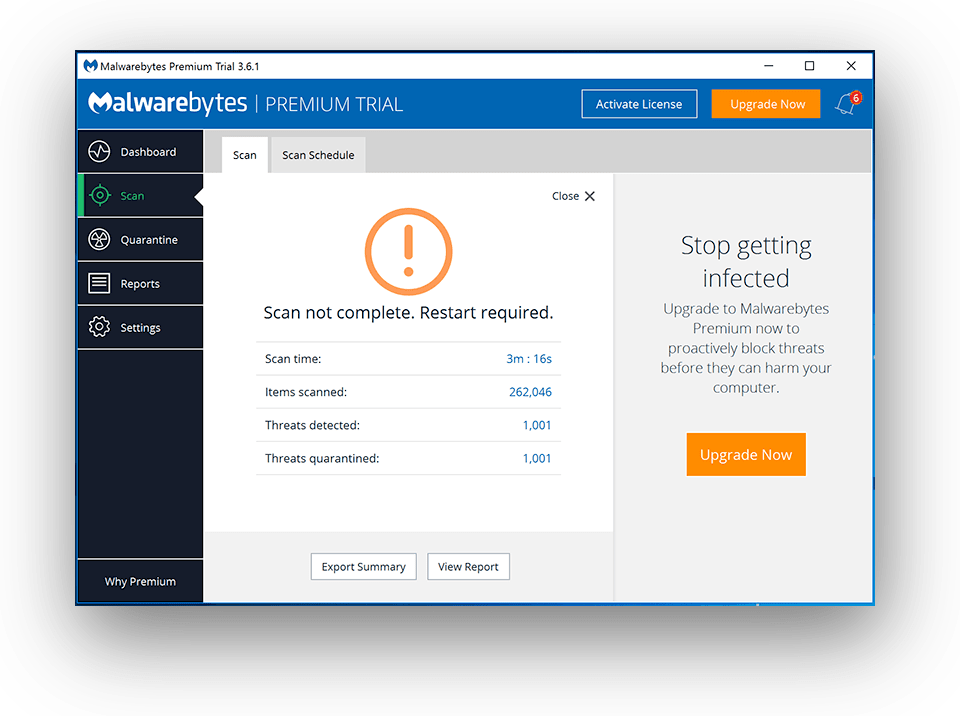Viewport: 960px width, 716px height.
Task: Click the Threats detected count 1,001
Action: (537, 425)
